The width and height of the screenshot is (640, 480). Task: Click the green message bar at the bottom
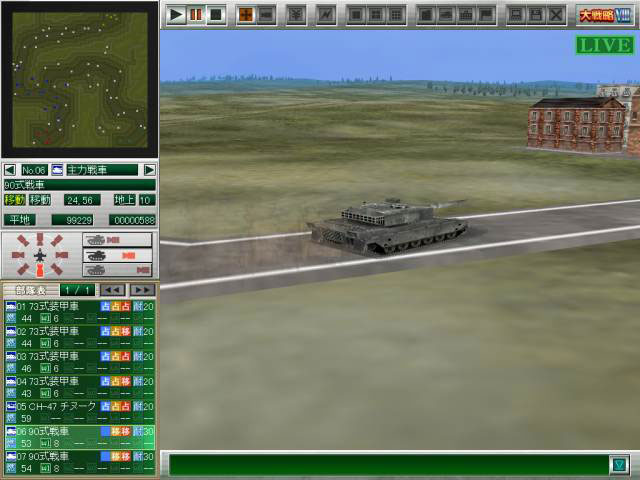pos(389,464)
